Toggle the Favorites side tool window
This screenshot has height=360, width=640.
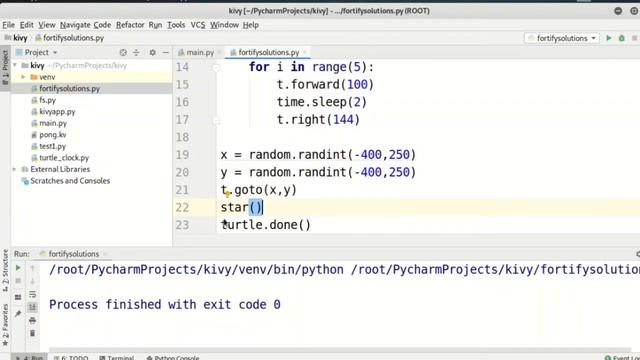(x=5, y=325)
